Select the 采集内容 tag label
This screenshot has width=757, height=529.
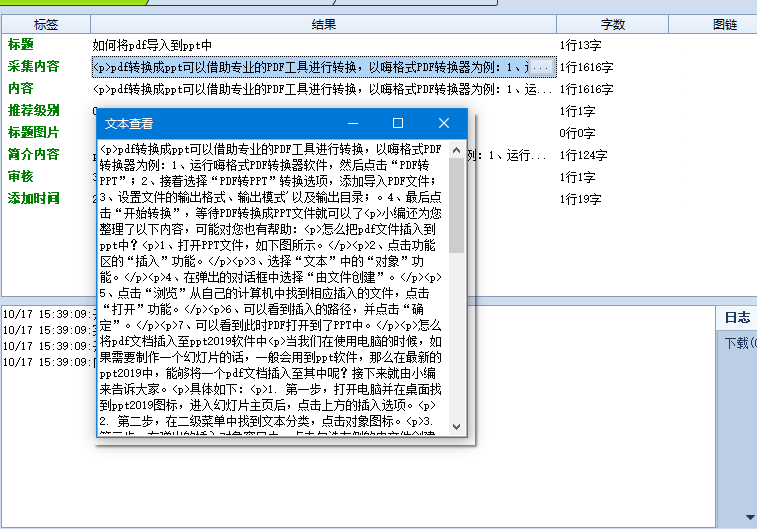[33, 66]
